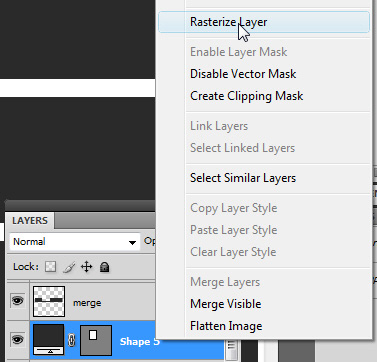Select Shape 5 vector mask thumbnail
Image resolution: width=377 pixels, height=362 pixels.
point(96,340)
